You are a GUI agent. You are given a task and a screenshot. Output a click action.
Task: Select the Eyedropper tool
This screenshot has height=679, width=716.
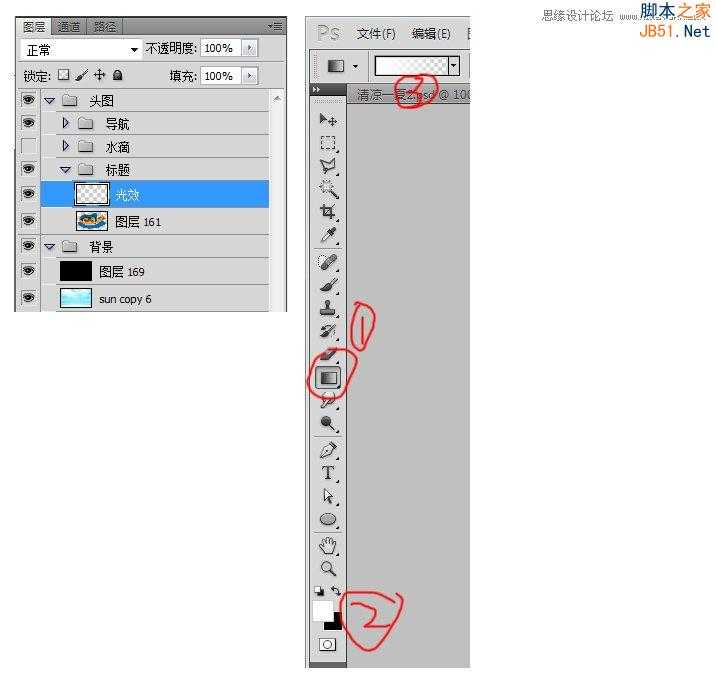328,235
